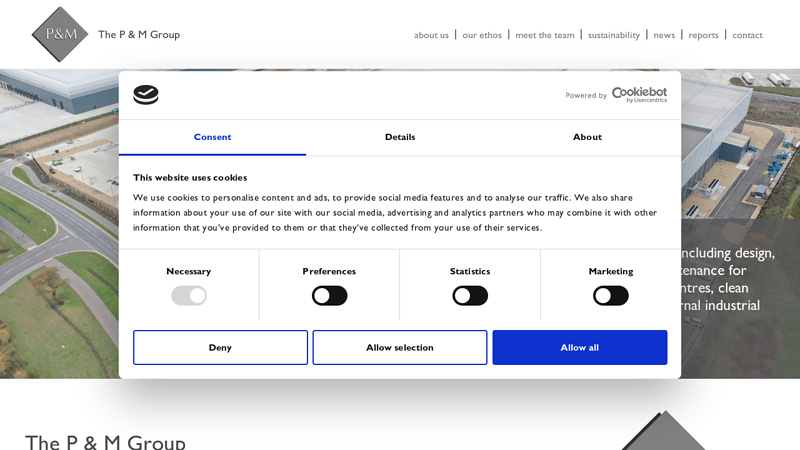Open the contact menu item
Screen dimensions: 800x450
747,35
